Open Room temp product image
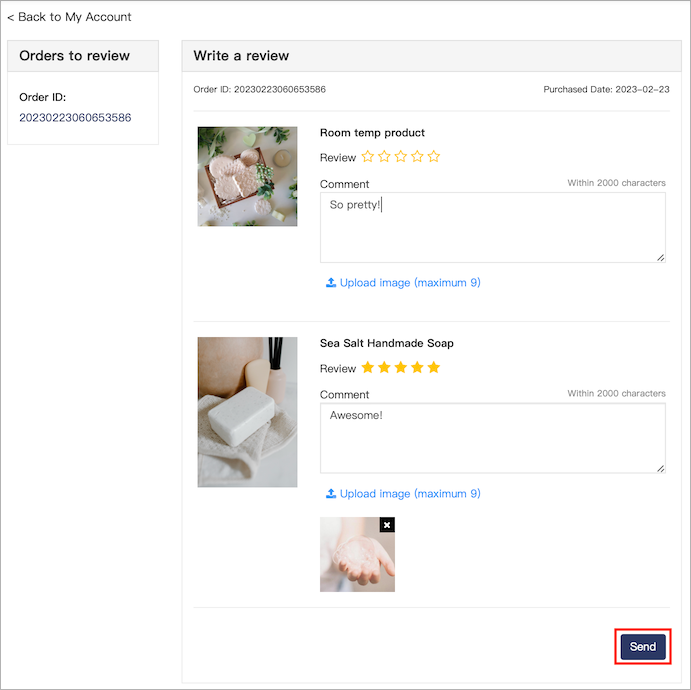691x690 pixels. [x=247, y=177]
